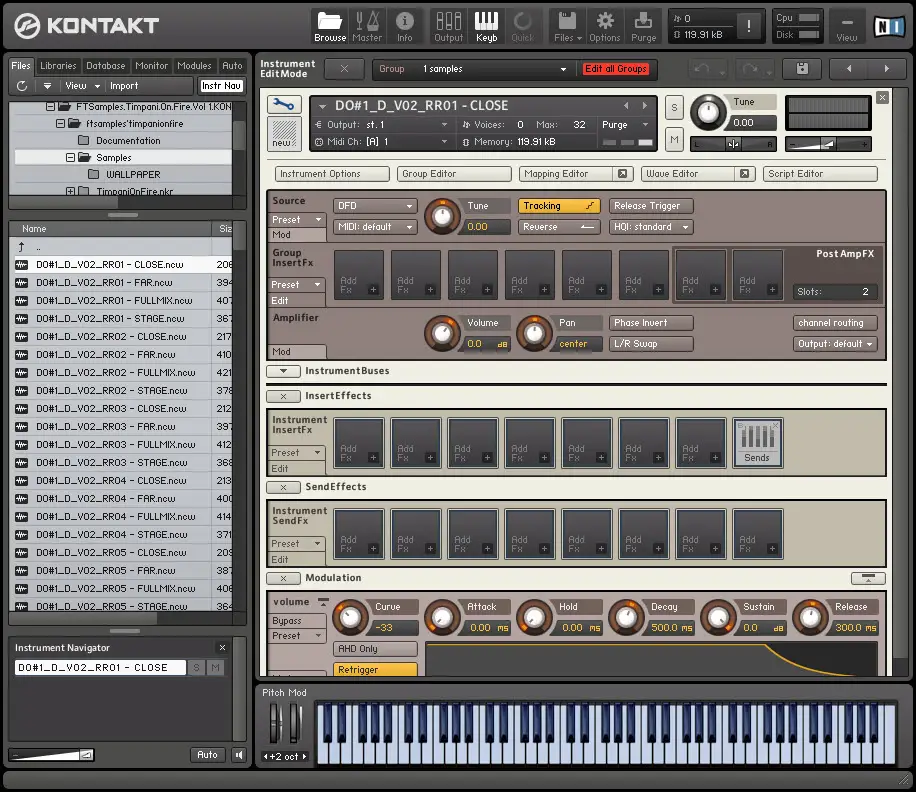Expand the InstrumentBuses section arrow

tap(283, 371)
